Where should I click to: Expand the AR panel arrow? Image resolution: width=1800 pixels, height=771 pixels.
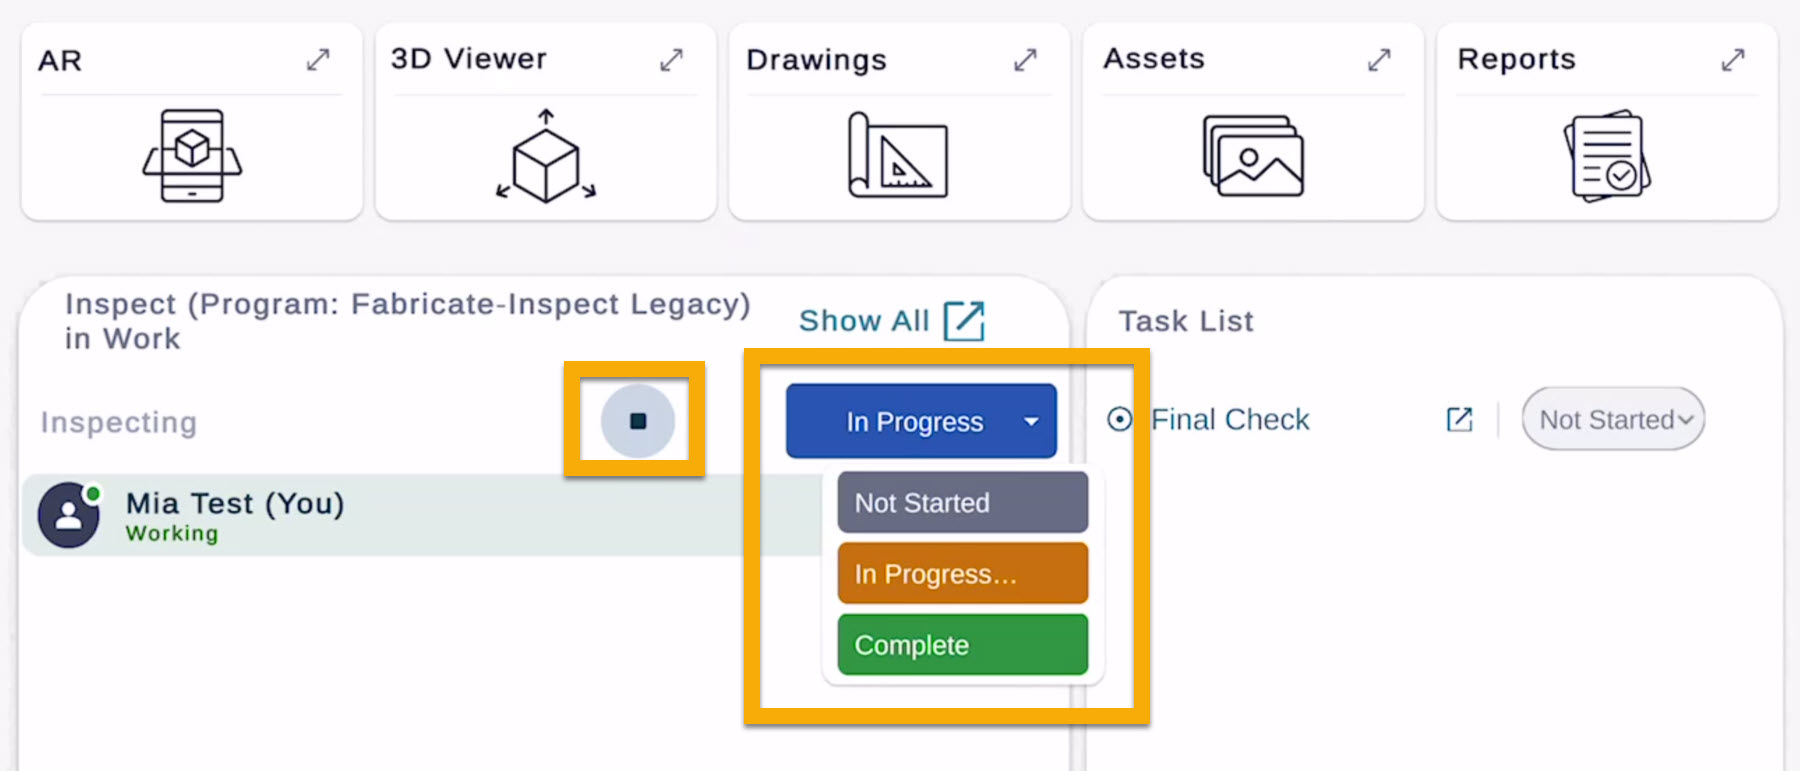coord(318,60)
